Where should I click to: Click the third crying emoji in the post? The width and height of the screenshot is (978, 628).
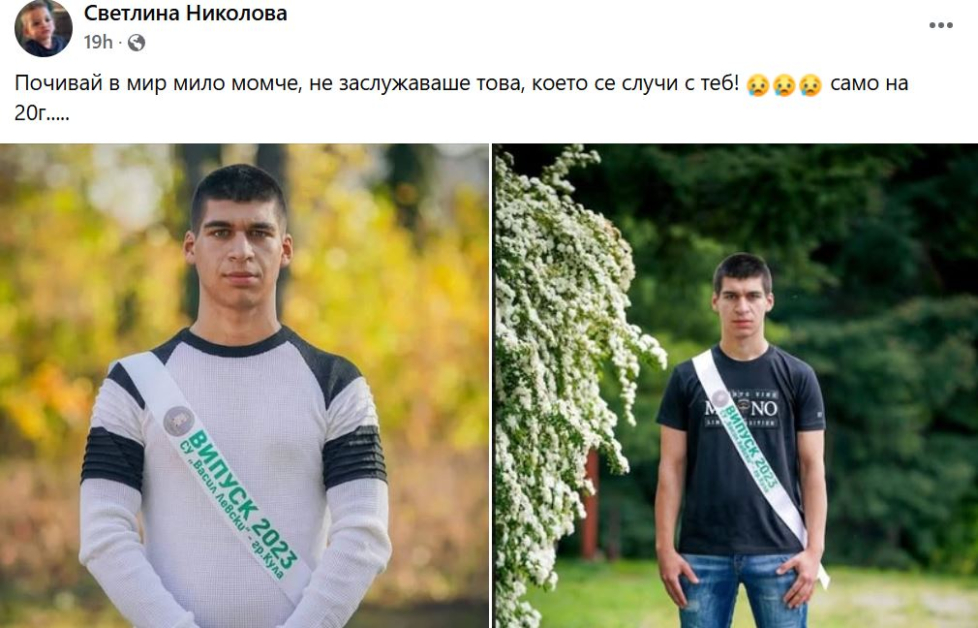coord(810,84)
